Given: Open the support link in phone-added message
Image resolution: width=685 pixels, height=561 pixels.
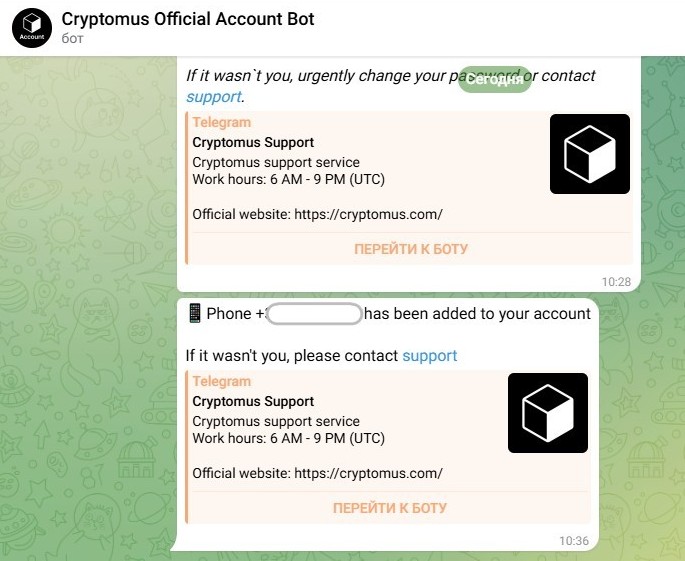Looking at the screenshot, I should click(x=429, y=356).
